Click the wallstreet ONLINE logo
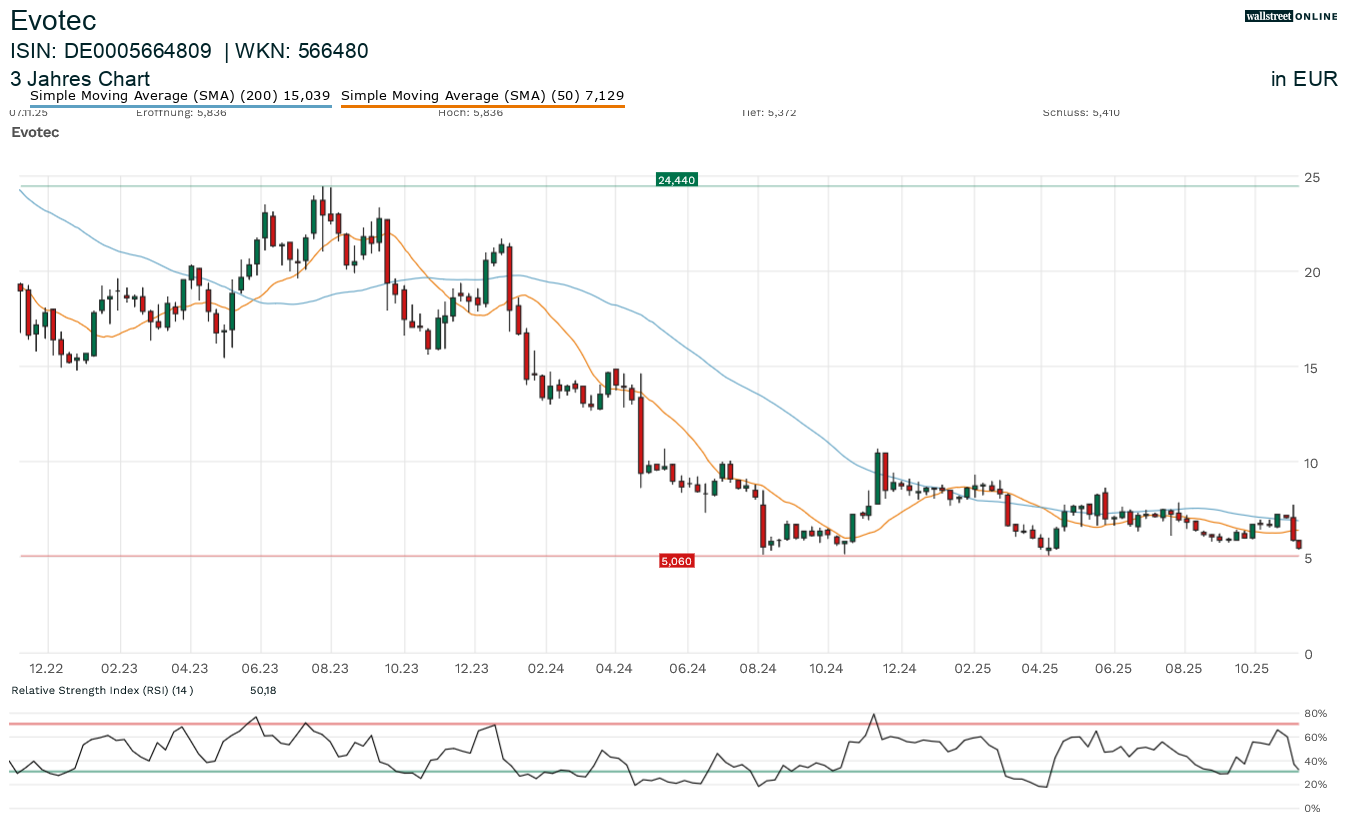Image resolution: width=1349 pixels, height=836 pixels. [x=1290, y=16]
